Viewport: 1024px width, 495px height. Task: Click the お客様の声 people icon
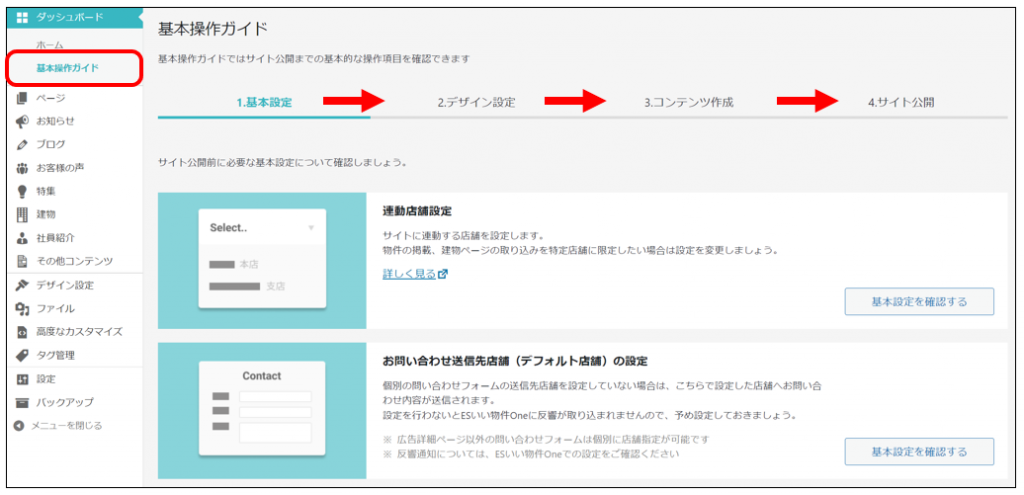pyautogui.click(x=22, y=168)
